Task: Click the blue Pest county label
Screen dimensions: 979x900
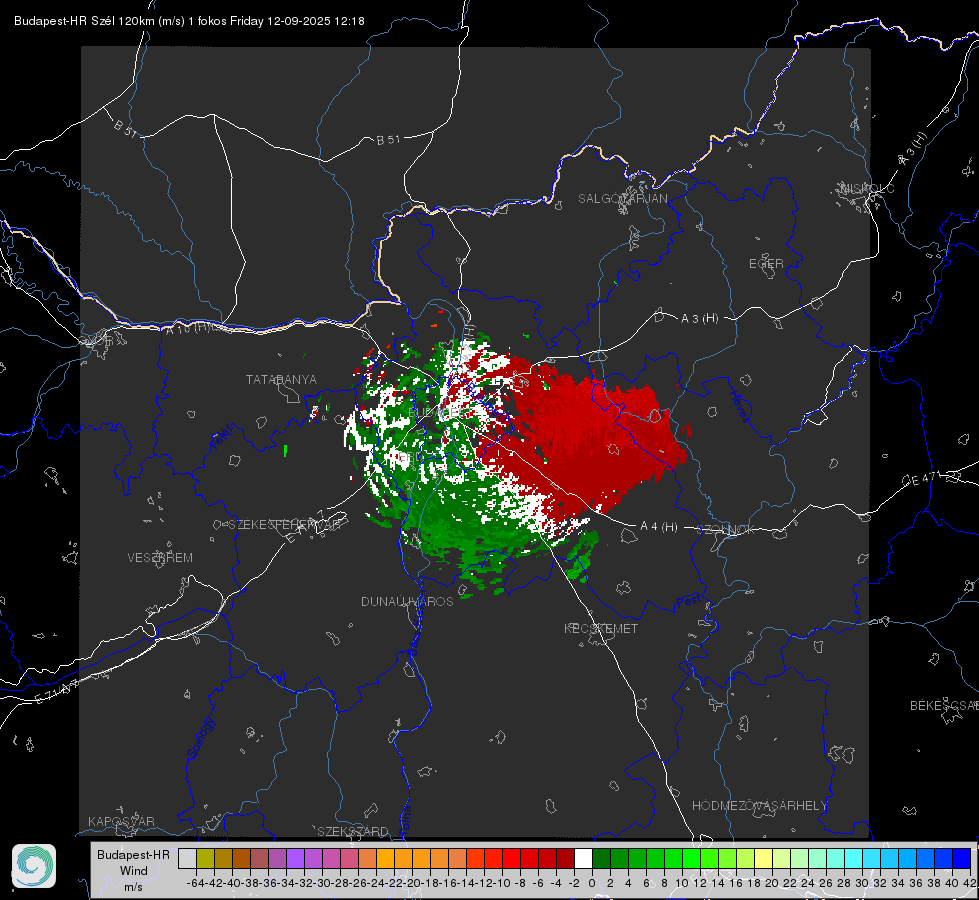Action: click(689, 601)
